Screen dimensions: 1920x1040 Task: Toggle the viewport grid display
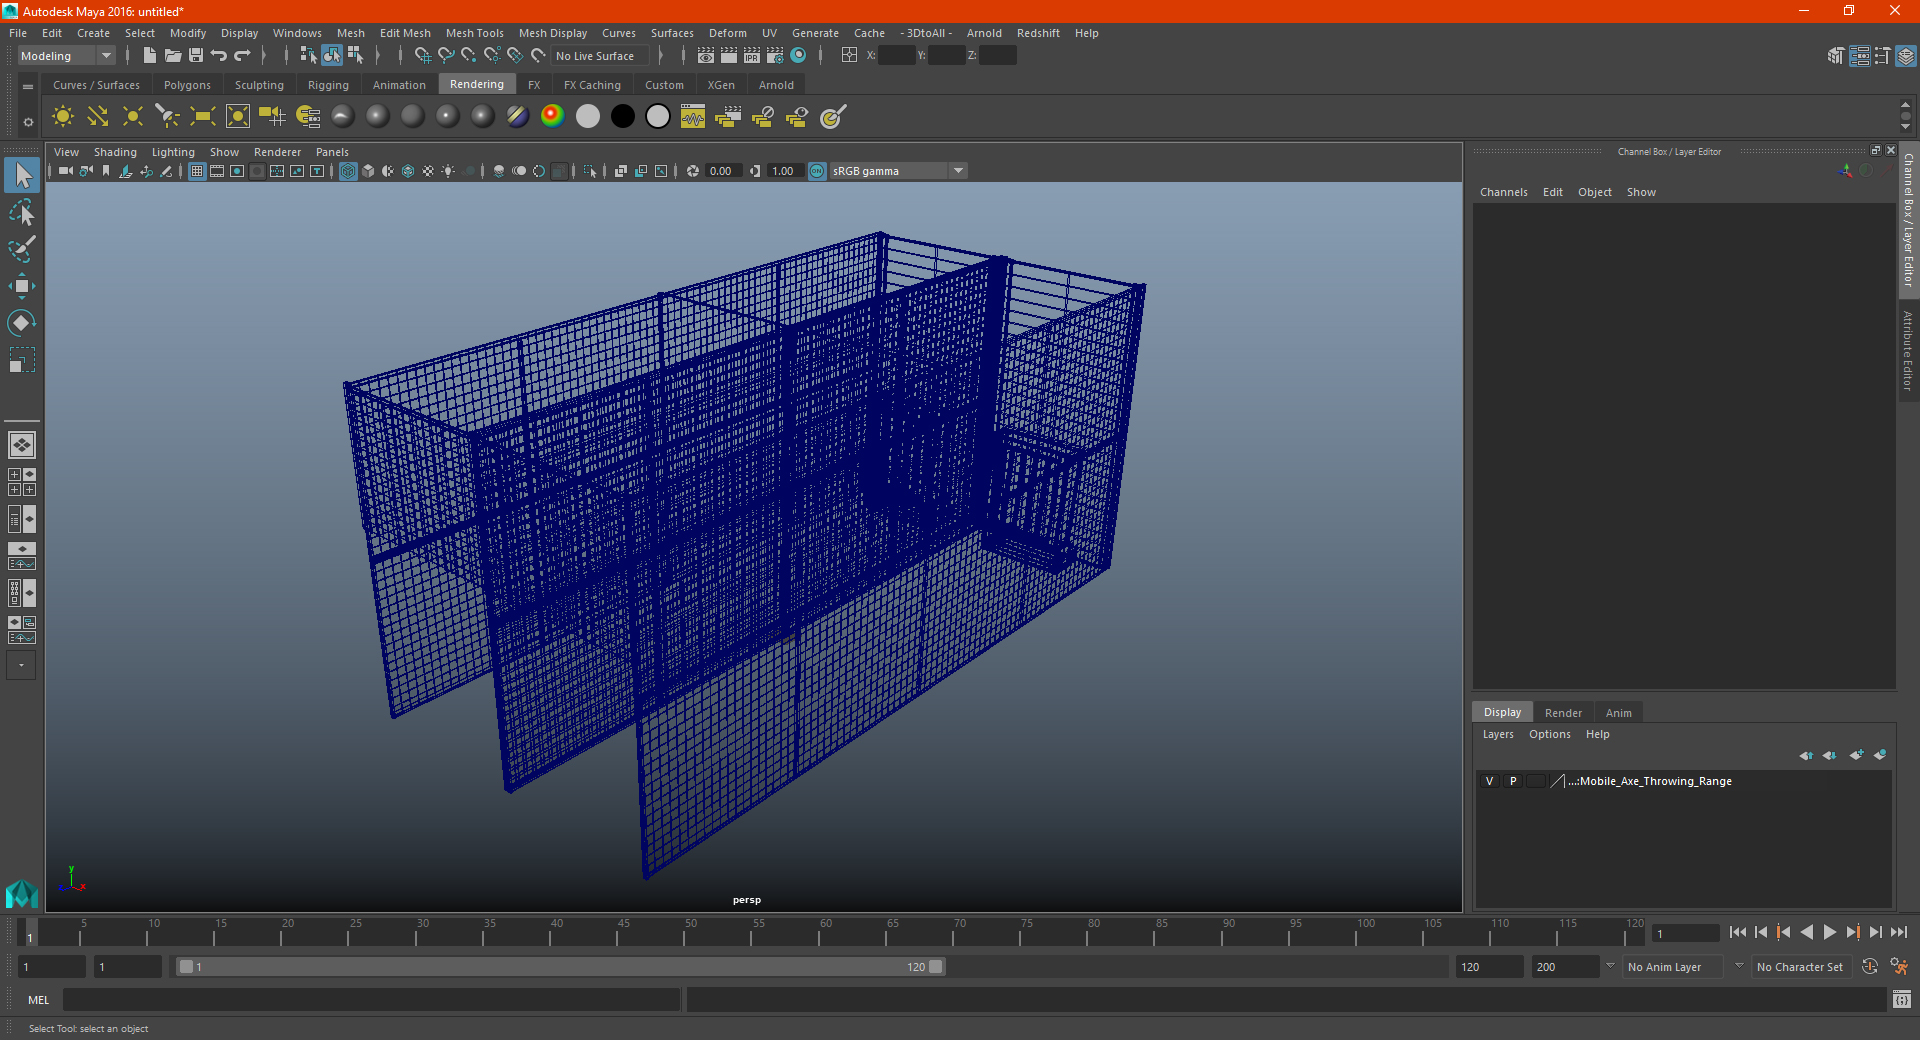[197, 171]
